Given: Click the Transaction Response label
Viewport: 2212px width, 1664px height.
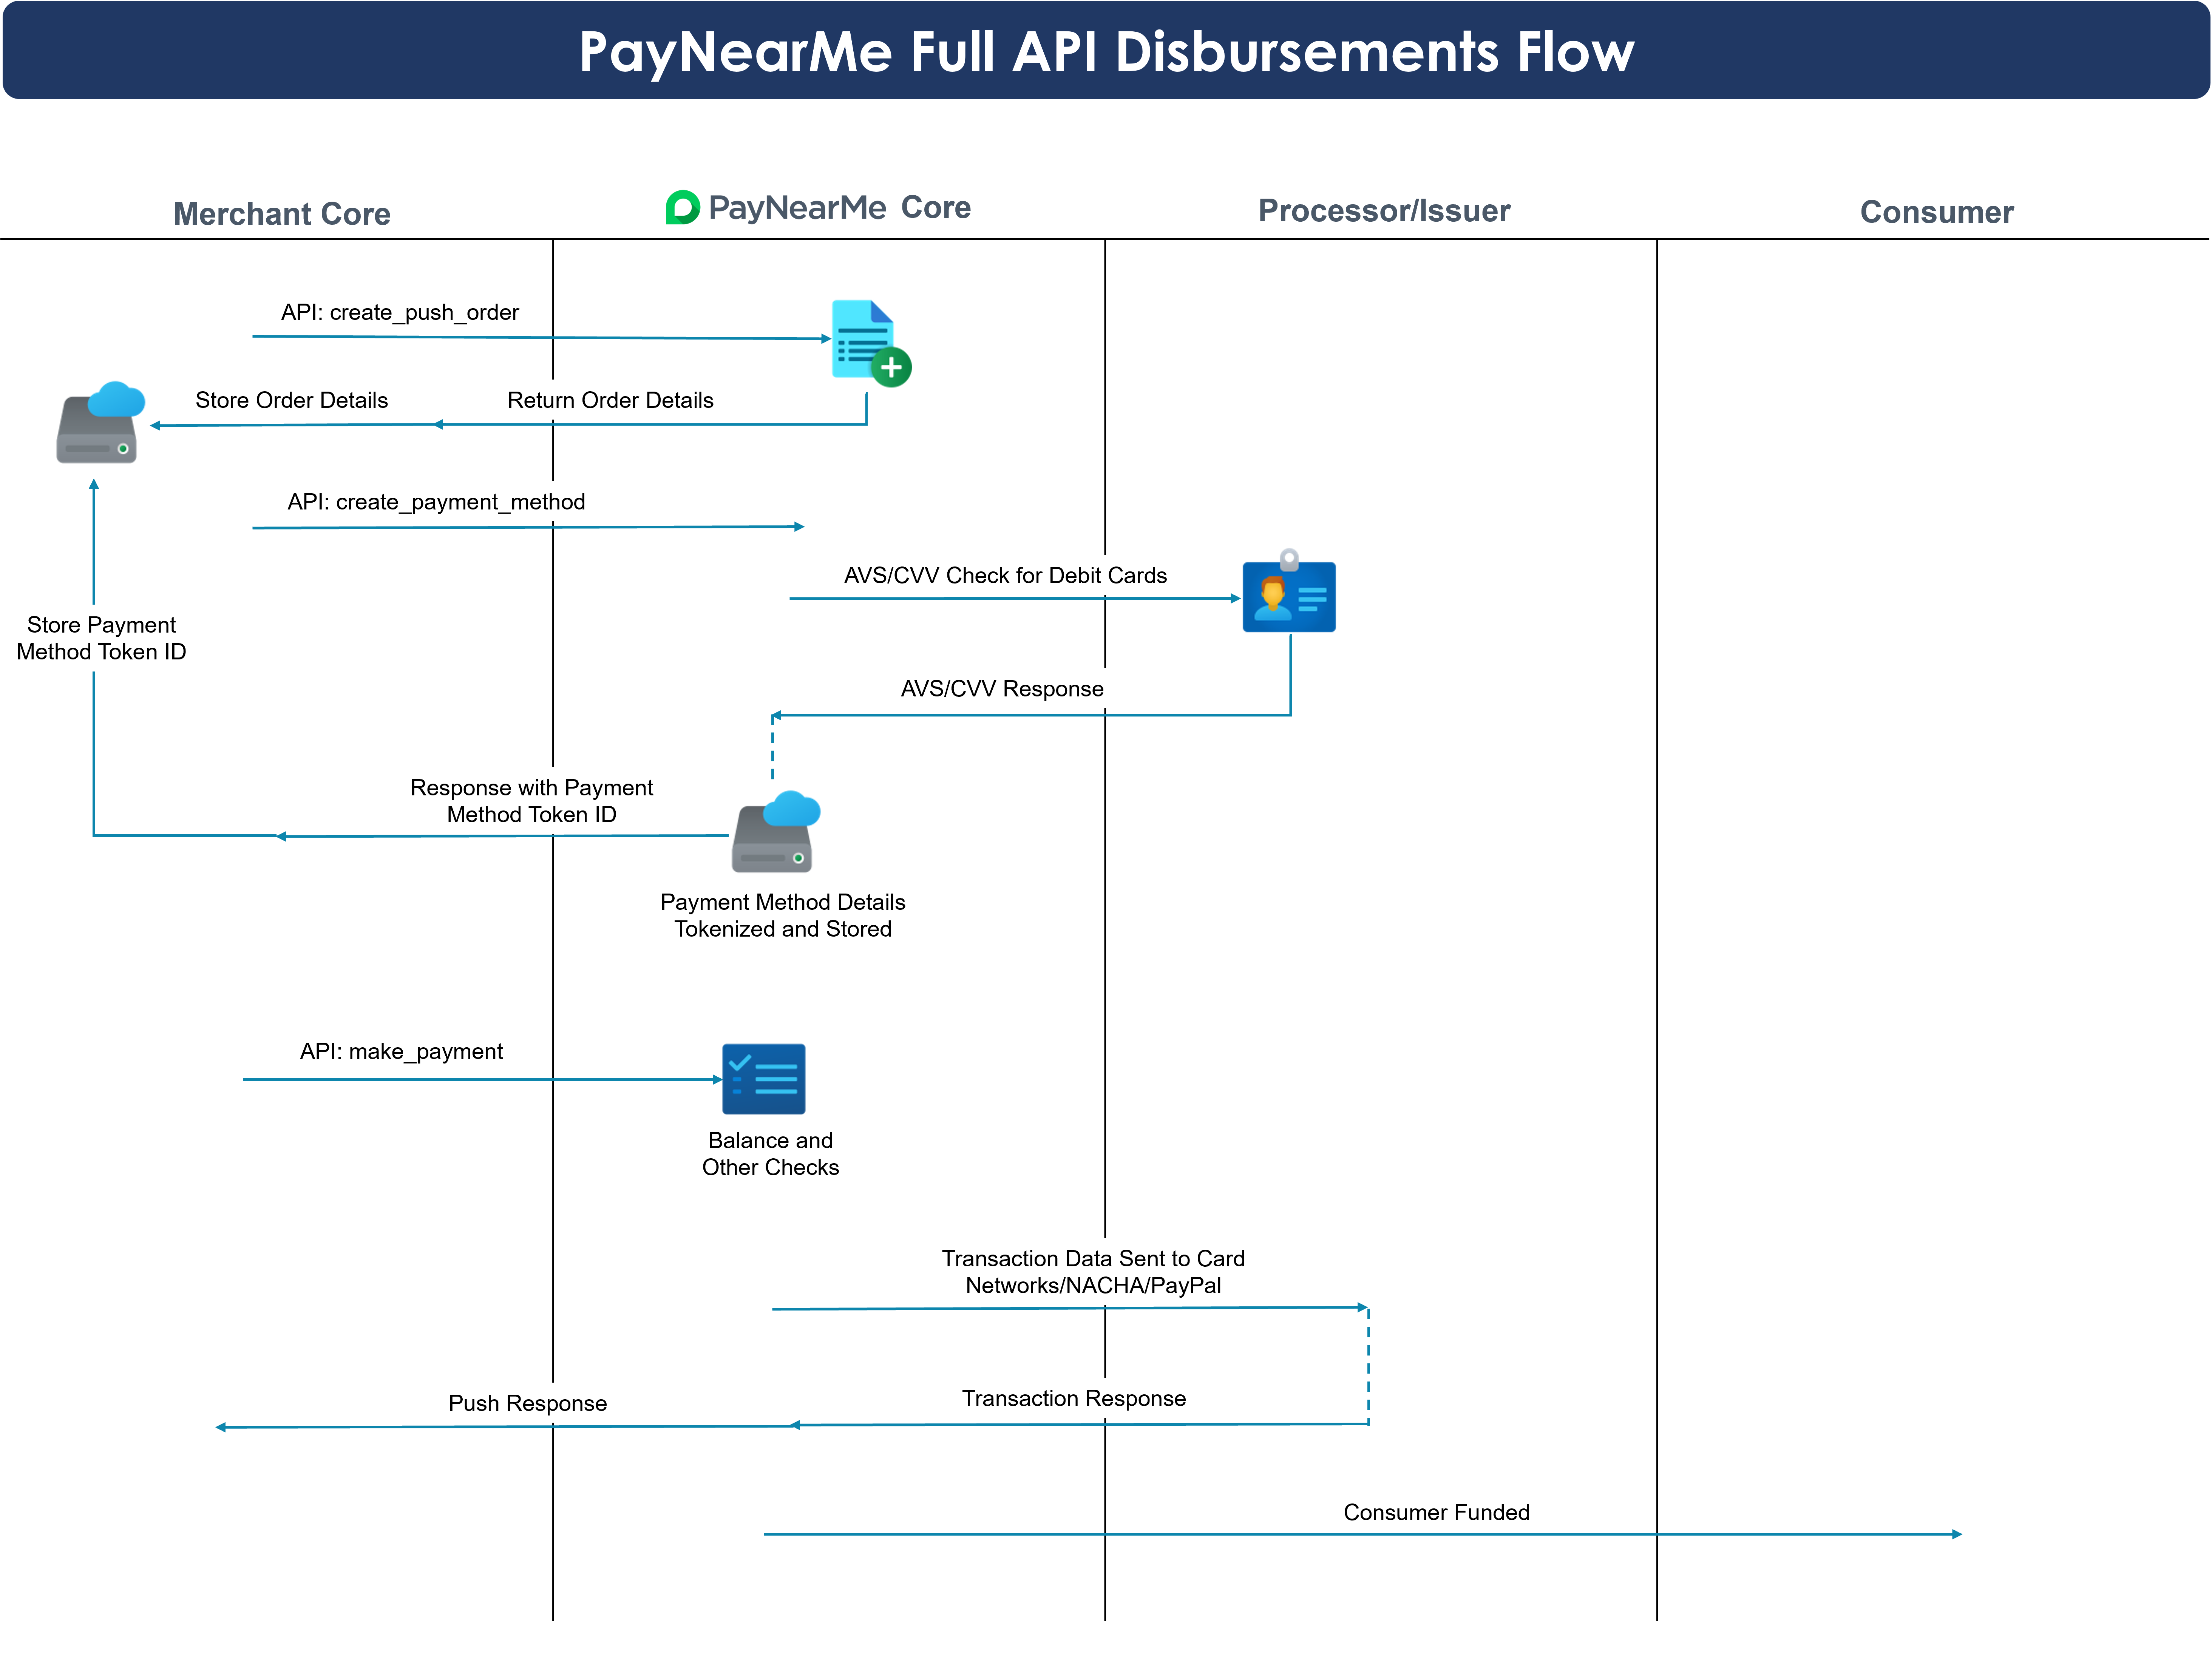Looking at the screenshot, I should [1074, 1398].
